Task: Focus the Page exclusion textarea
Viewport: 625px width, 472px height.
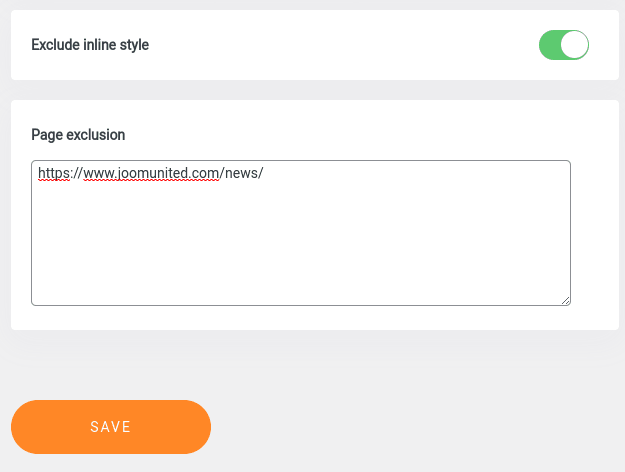Action: 300,232
